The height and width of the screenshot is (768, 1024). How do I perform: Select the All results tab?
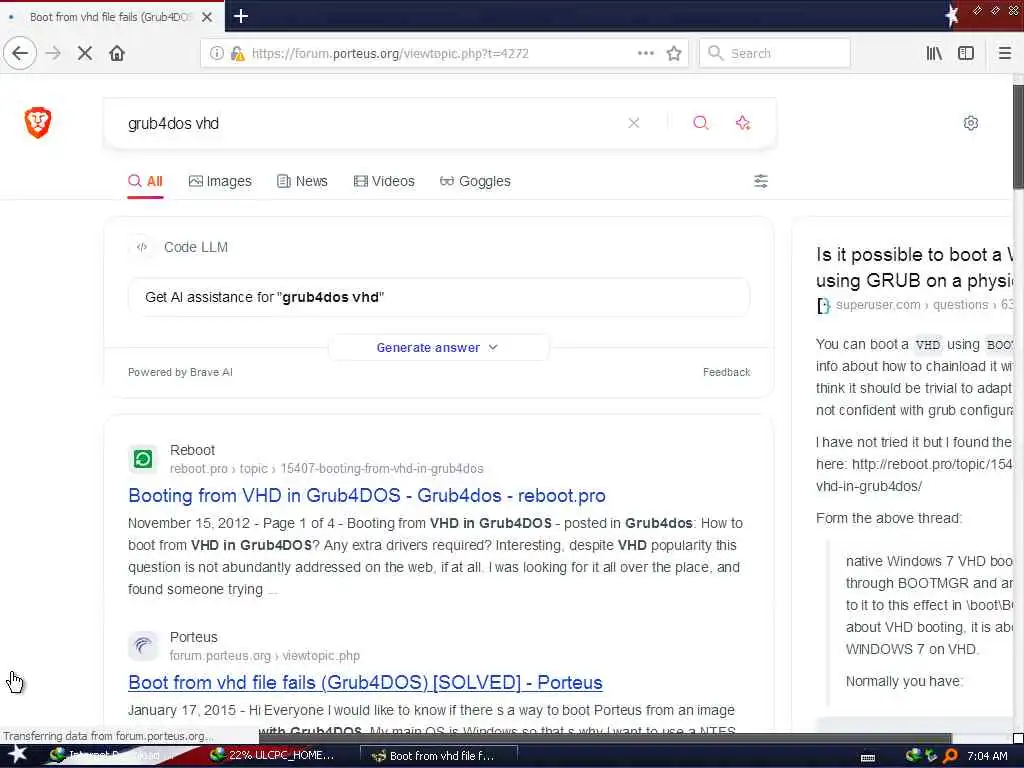[145, 181]
